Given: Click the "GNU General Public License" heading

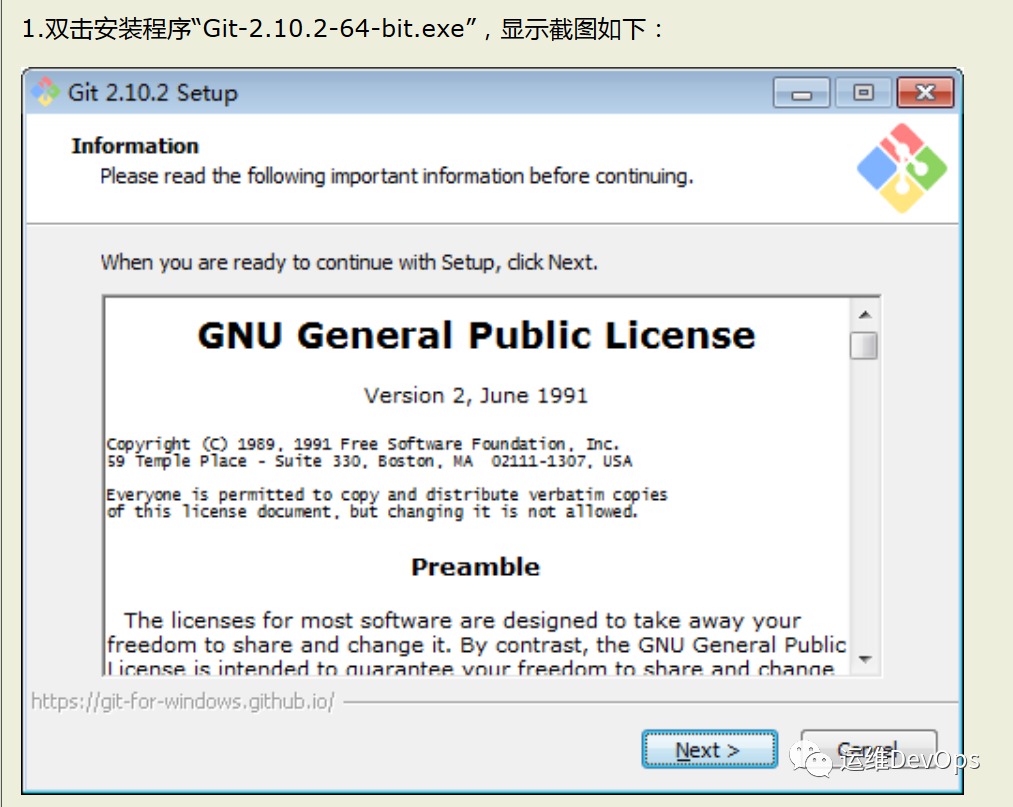Looking at the screenshot, I should (476, 336).
